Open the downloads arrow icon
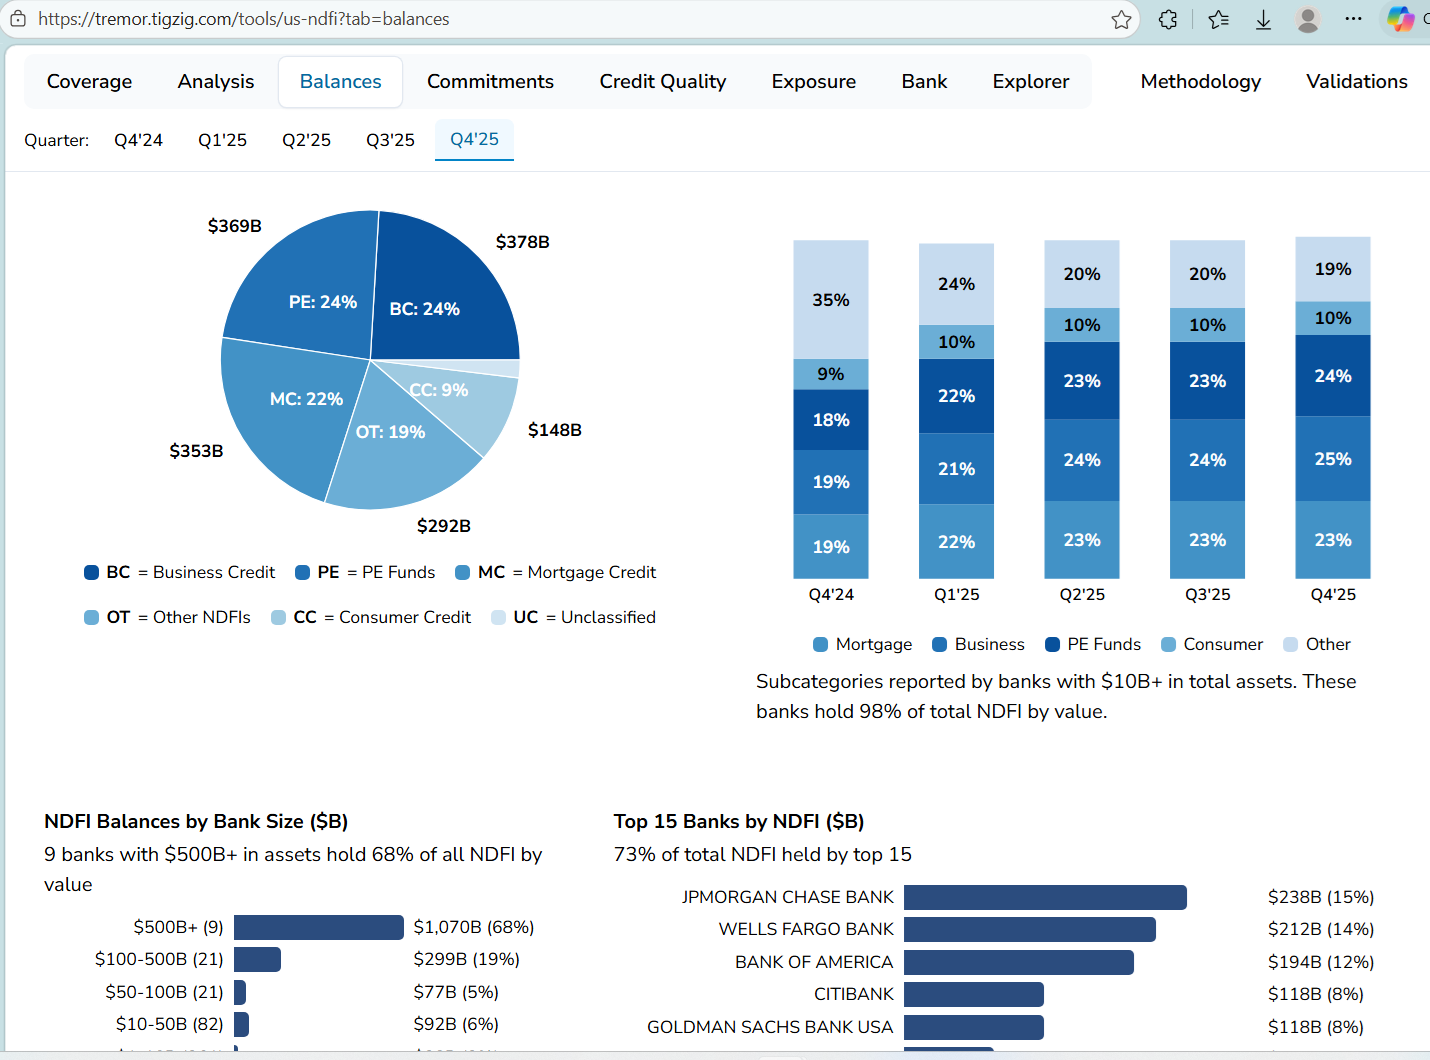The height and width of the screenshot is (1060, 1430). pyautogui.click(x=1263, y=19)
